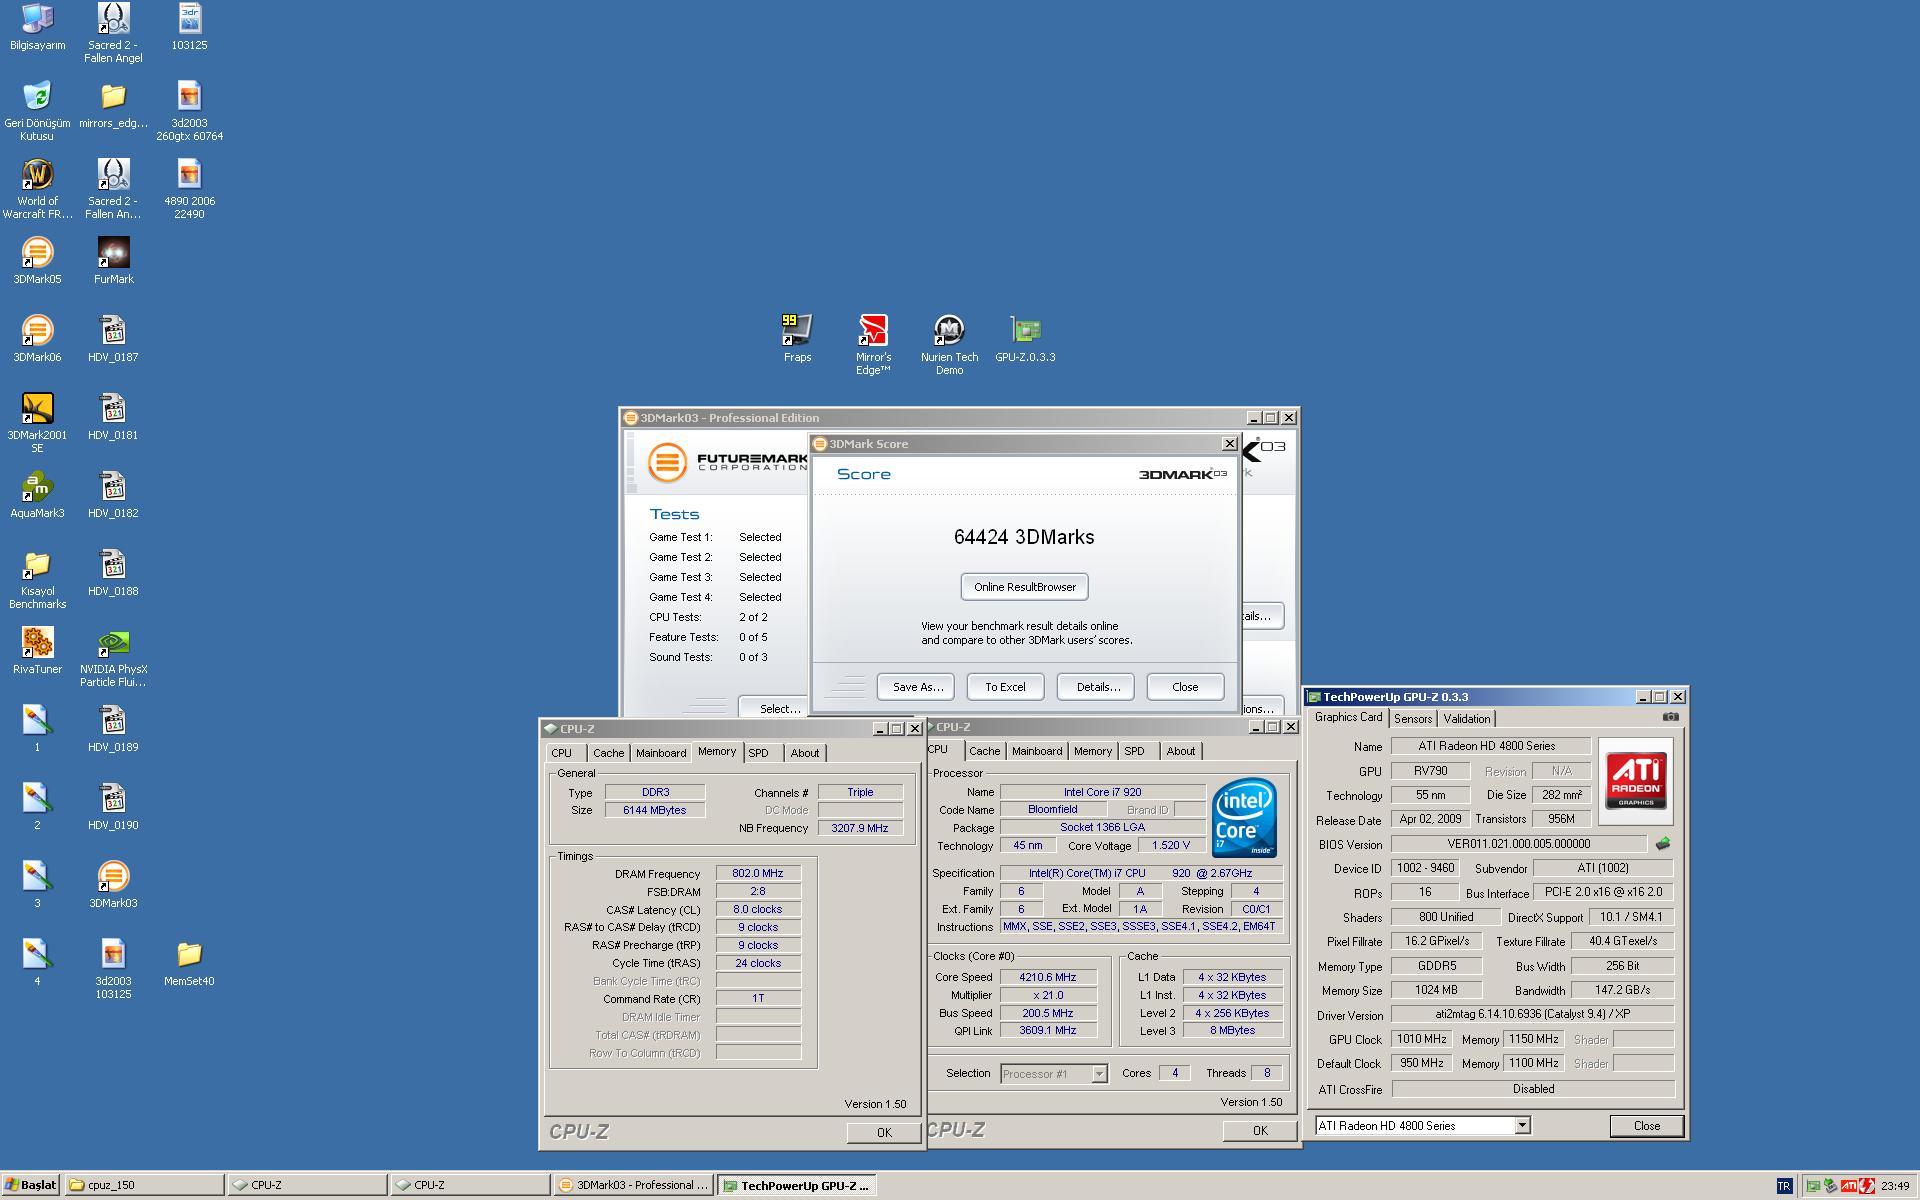1920x1200 pixels.
Task: Click the 64424 3DMarks score text
Action: 1024,537
